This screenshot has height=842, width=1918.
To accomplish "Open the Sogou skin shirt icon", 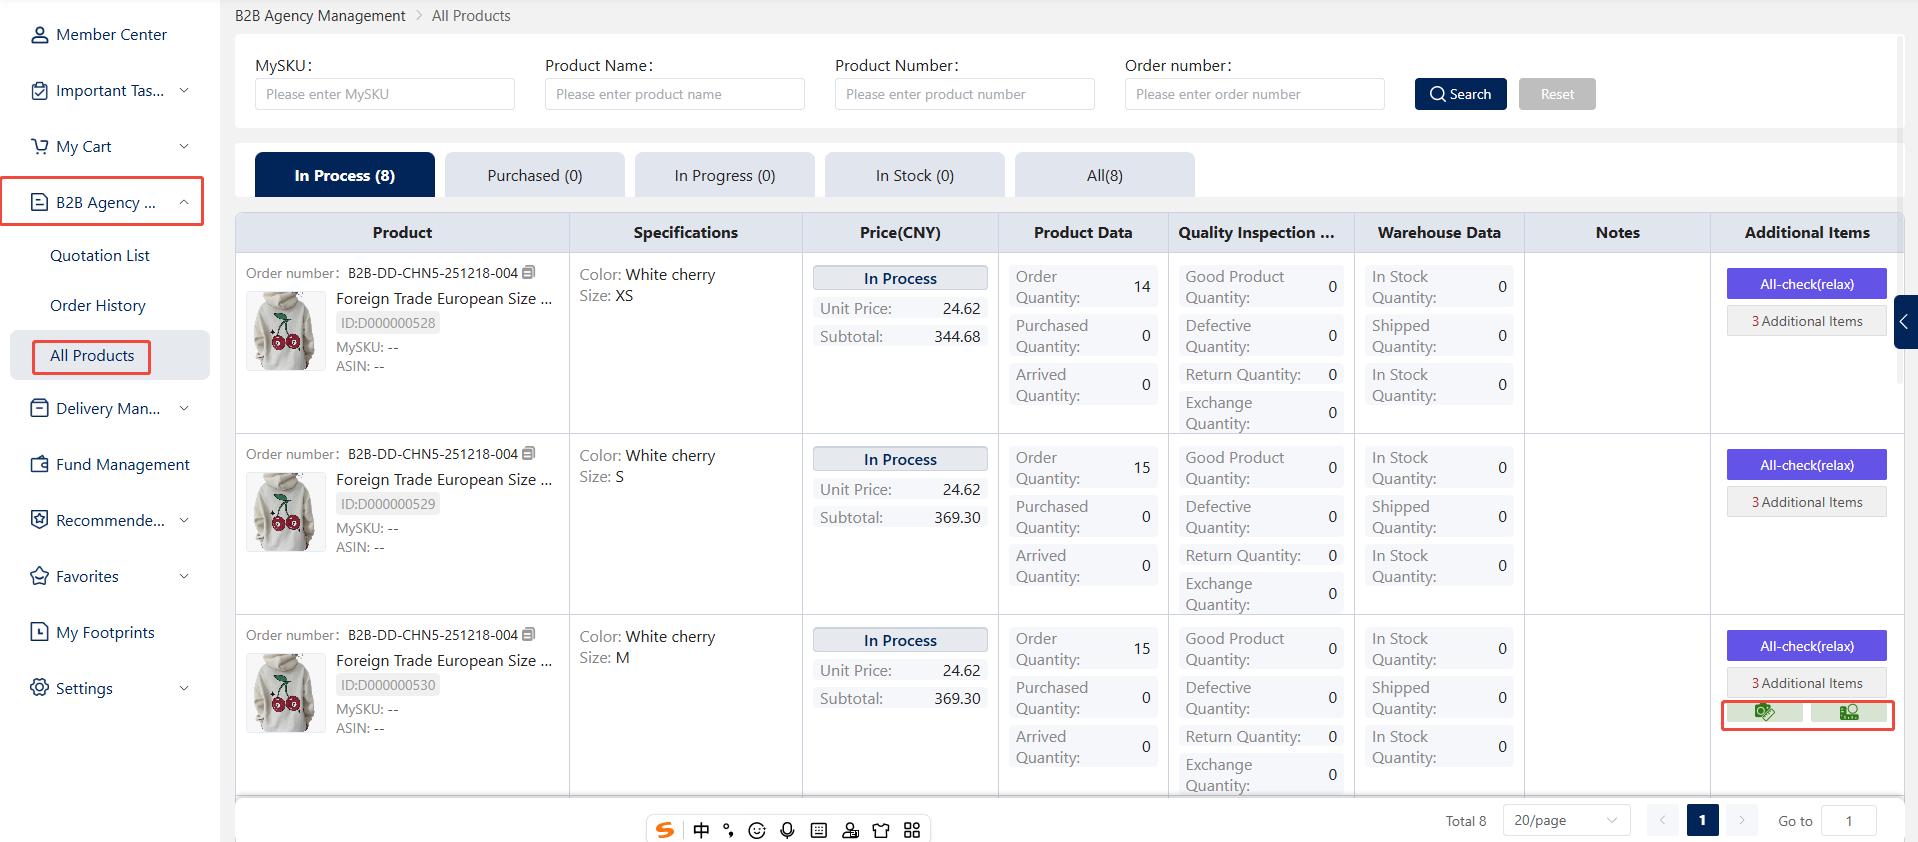I will coord(881,830).
